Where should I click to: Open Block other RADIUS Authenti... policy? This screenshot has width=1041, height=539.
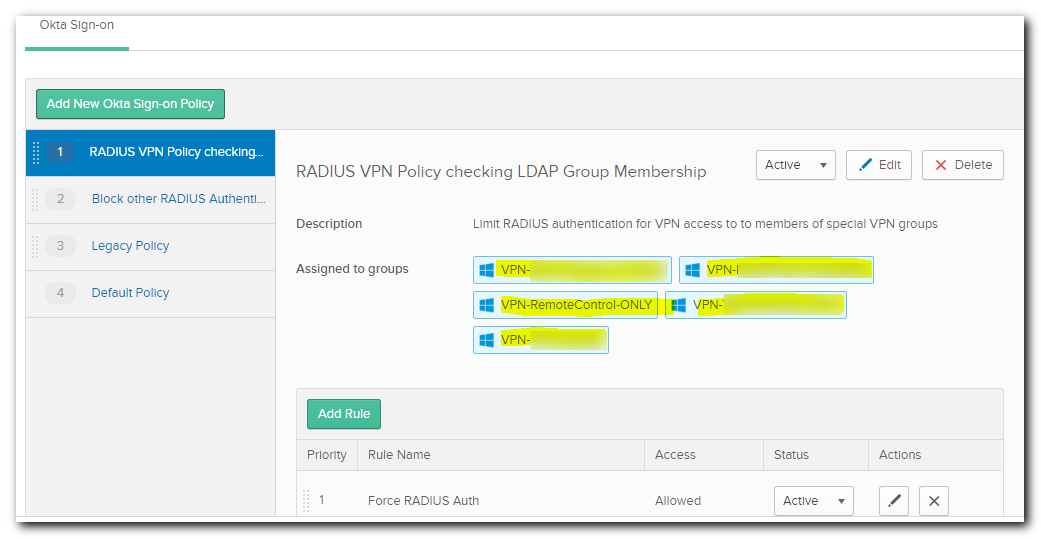179,199
